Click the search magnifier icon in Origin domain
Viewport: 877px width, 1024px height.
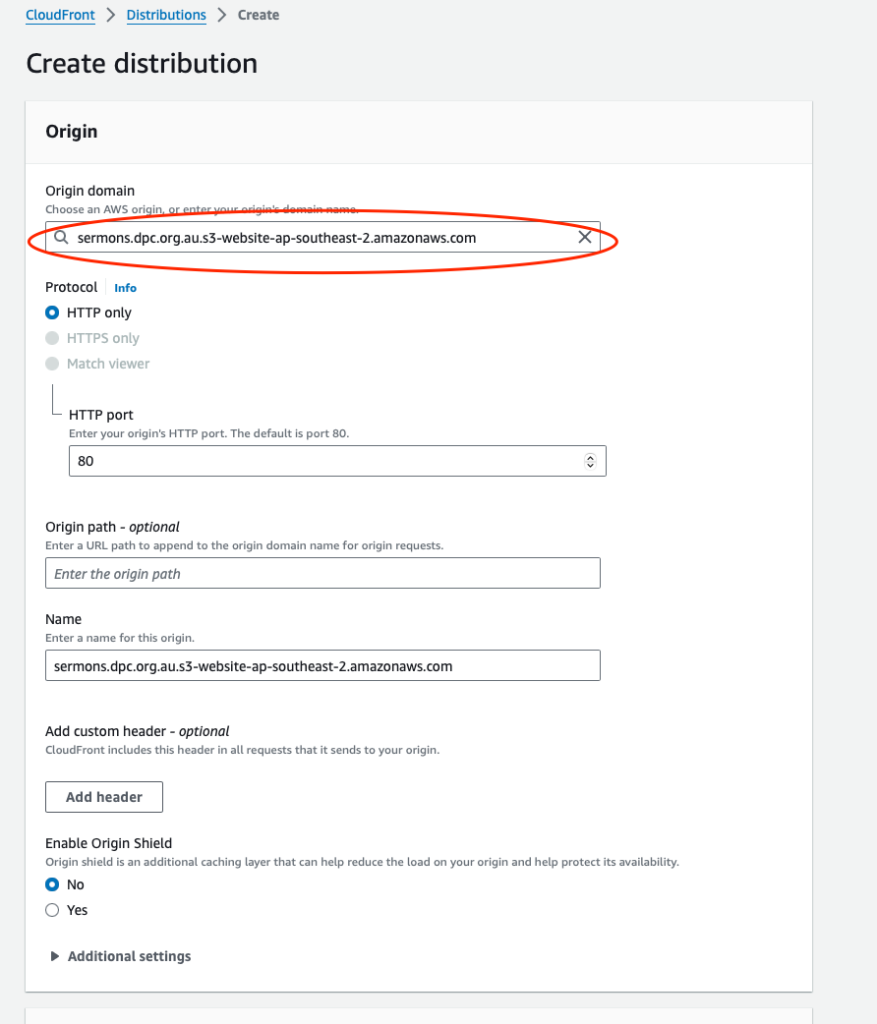61,237
